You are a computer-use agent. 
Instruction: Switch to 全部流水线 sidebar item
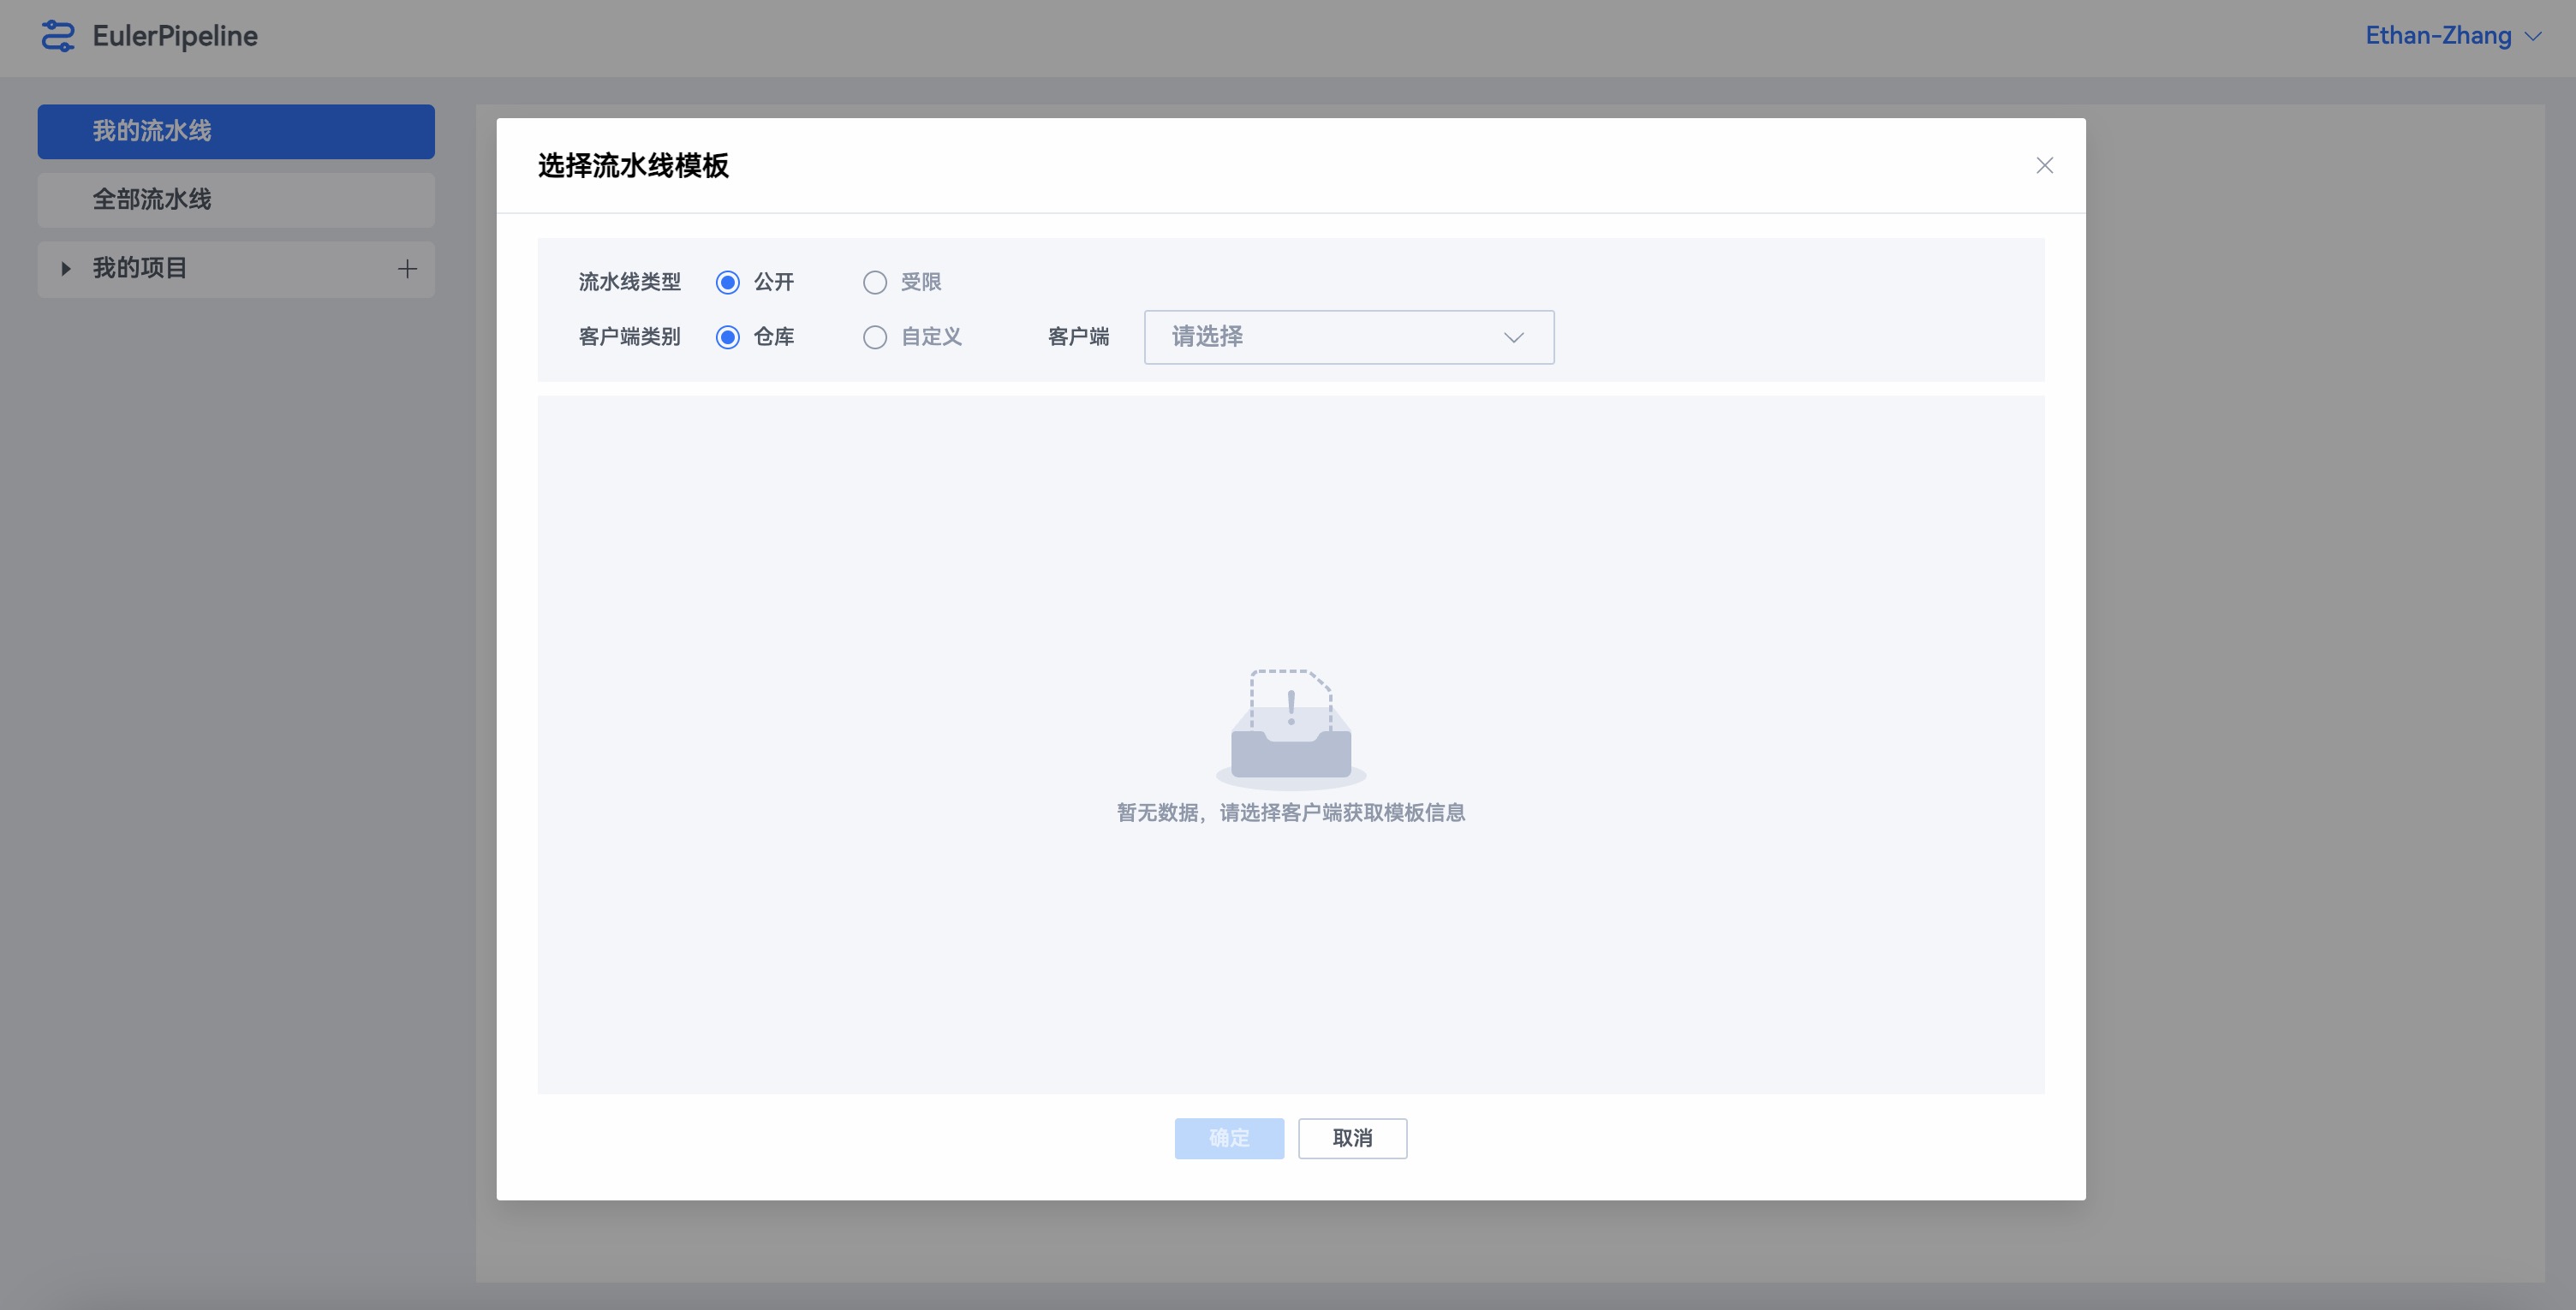(236, 200)
